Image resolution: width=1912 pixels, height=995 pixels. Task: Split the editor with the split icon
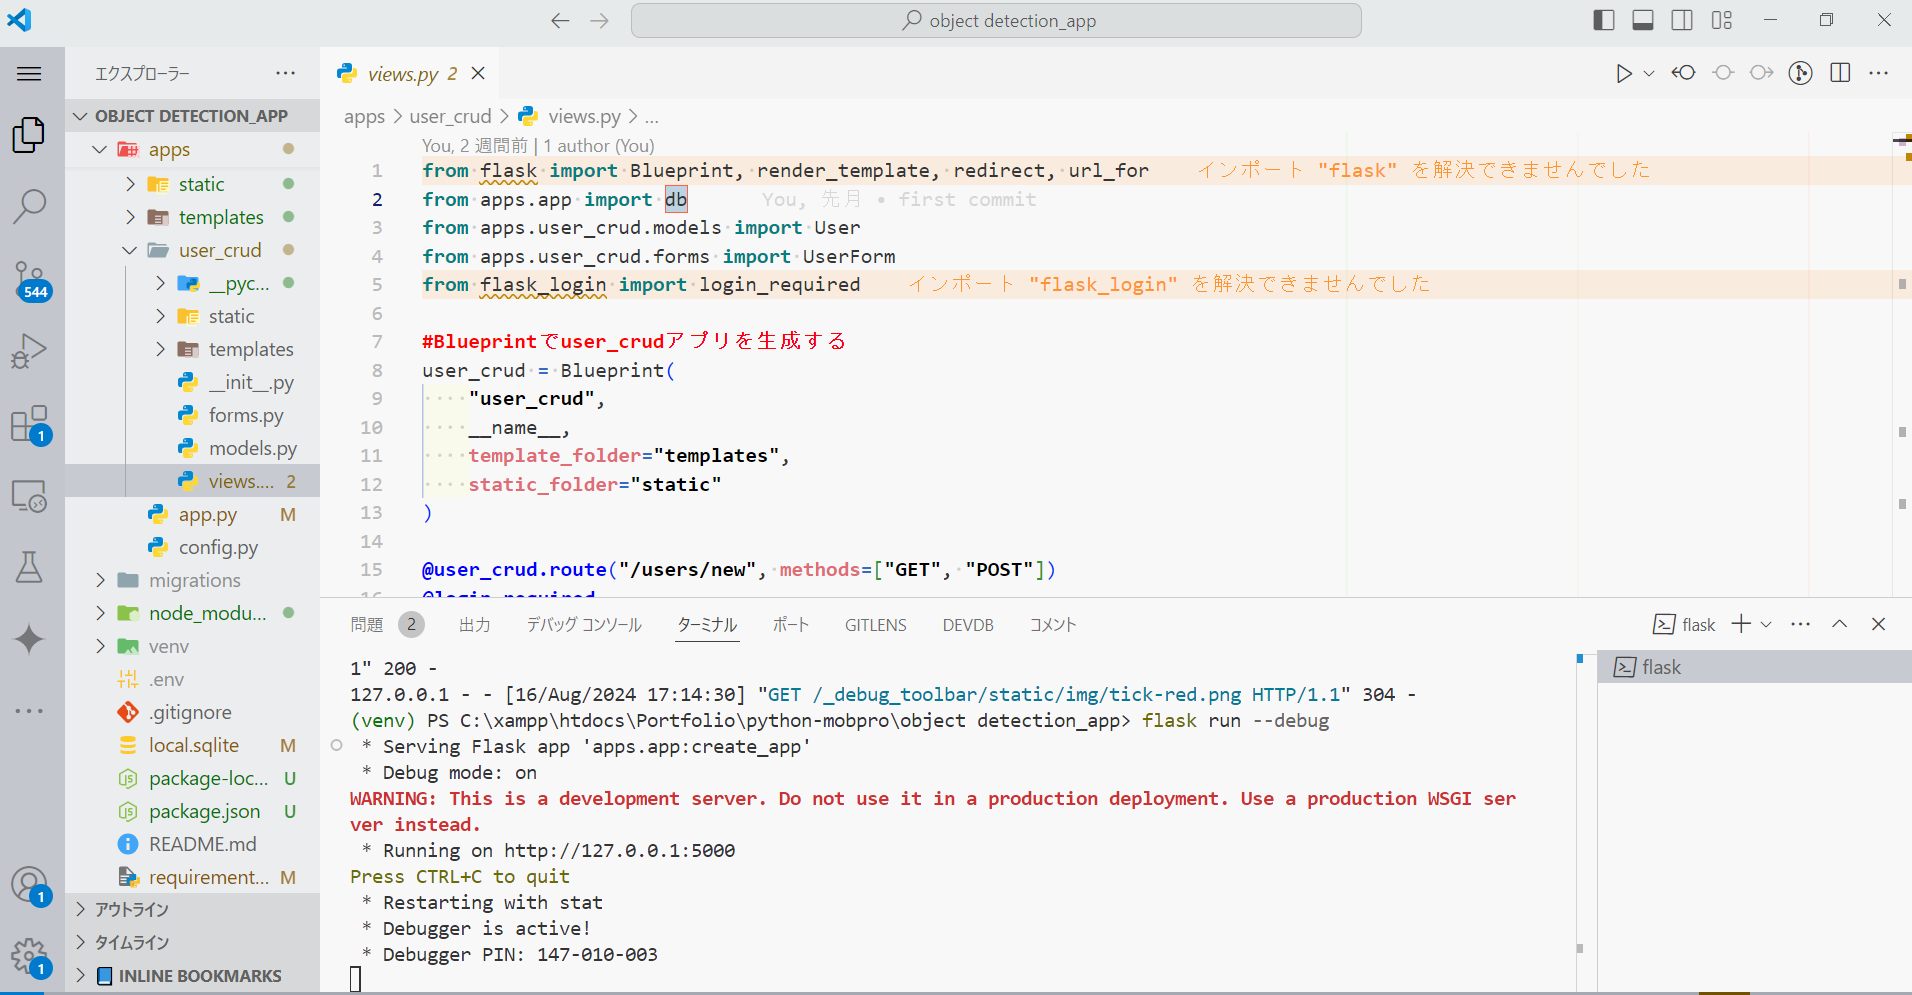[1841, 73]
